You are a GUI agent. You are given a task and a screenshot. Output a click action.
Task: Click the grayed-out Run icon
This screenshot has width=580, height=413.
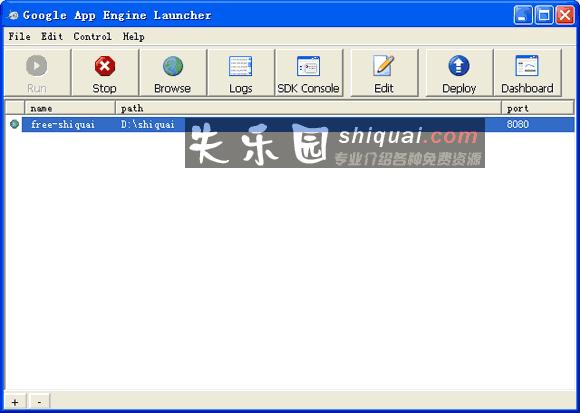(x=37, y=66)
